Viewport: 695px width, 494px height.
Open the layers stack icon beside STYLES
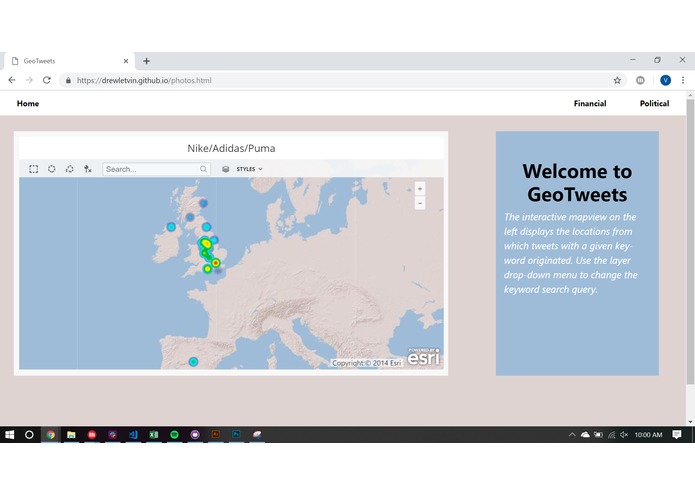click(225, 169)
